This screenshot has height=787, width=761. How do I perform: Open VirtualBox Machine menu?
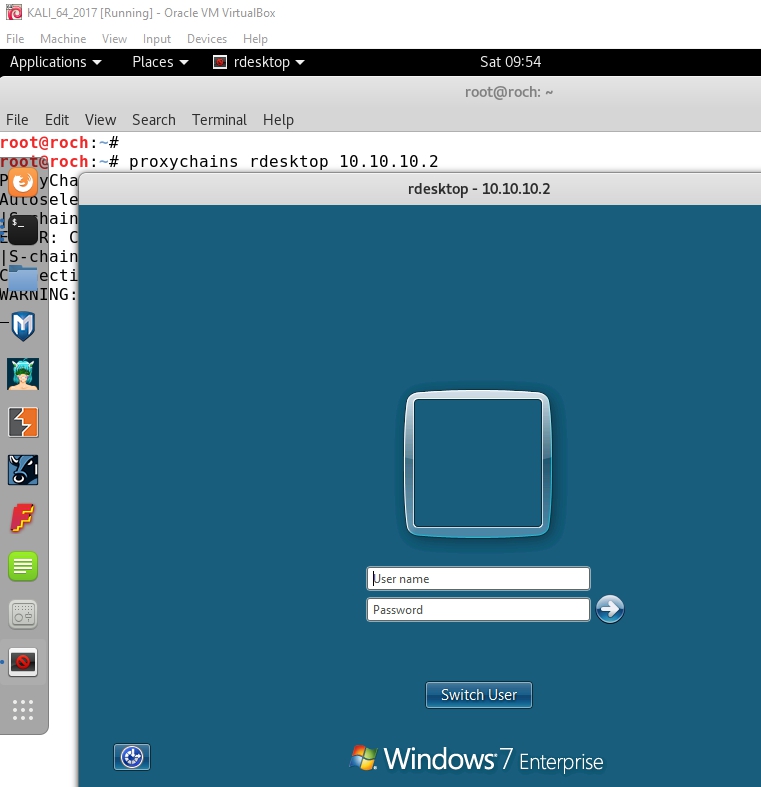tap(63, 39)
